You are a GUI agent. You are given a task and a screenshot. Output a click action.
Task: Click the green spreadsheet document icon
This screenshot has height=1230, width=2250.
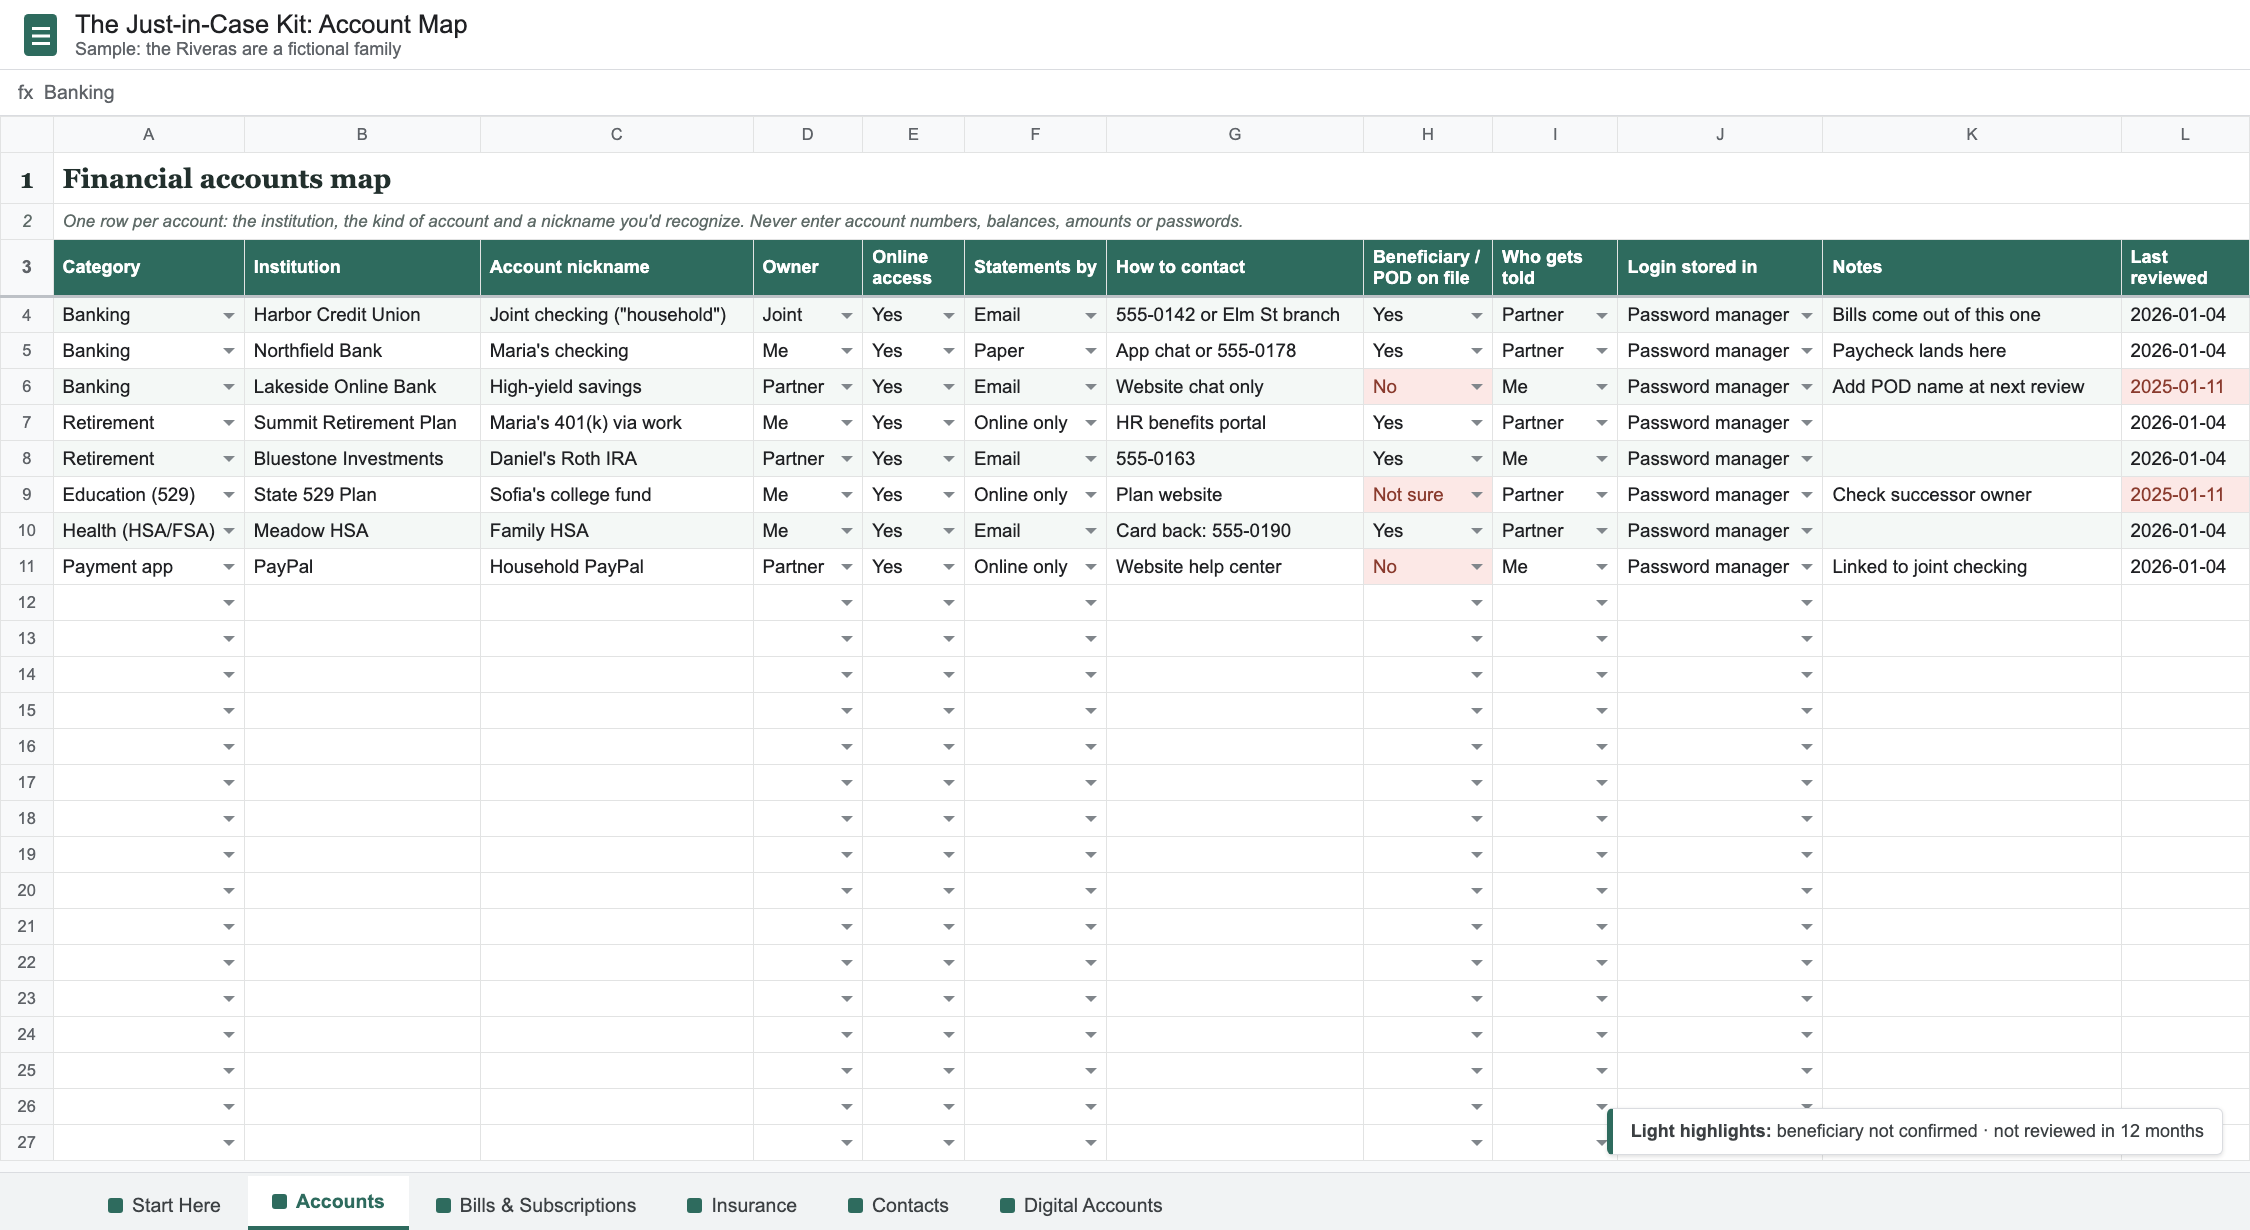(x=40, y=36)
